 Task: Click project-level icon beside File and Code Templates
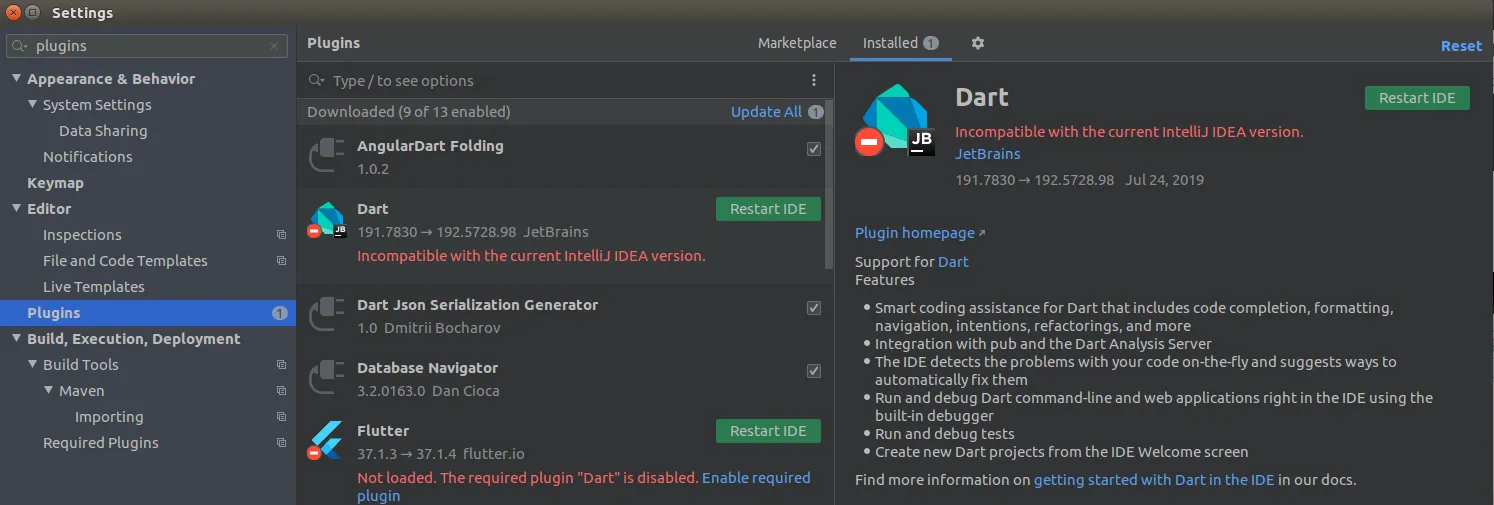(x=281, y=261)
